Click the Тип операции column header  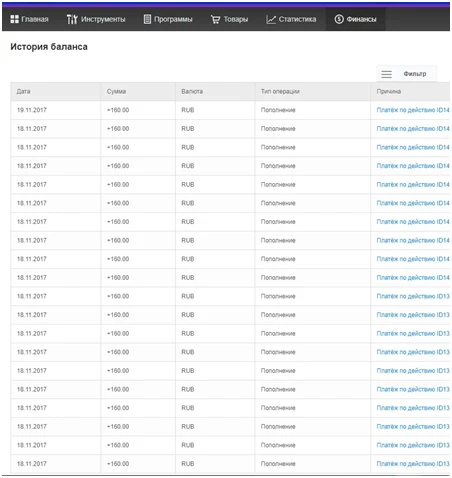(x=280, y=91)
